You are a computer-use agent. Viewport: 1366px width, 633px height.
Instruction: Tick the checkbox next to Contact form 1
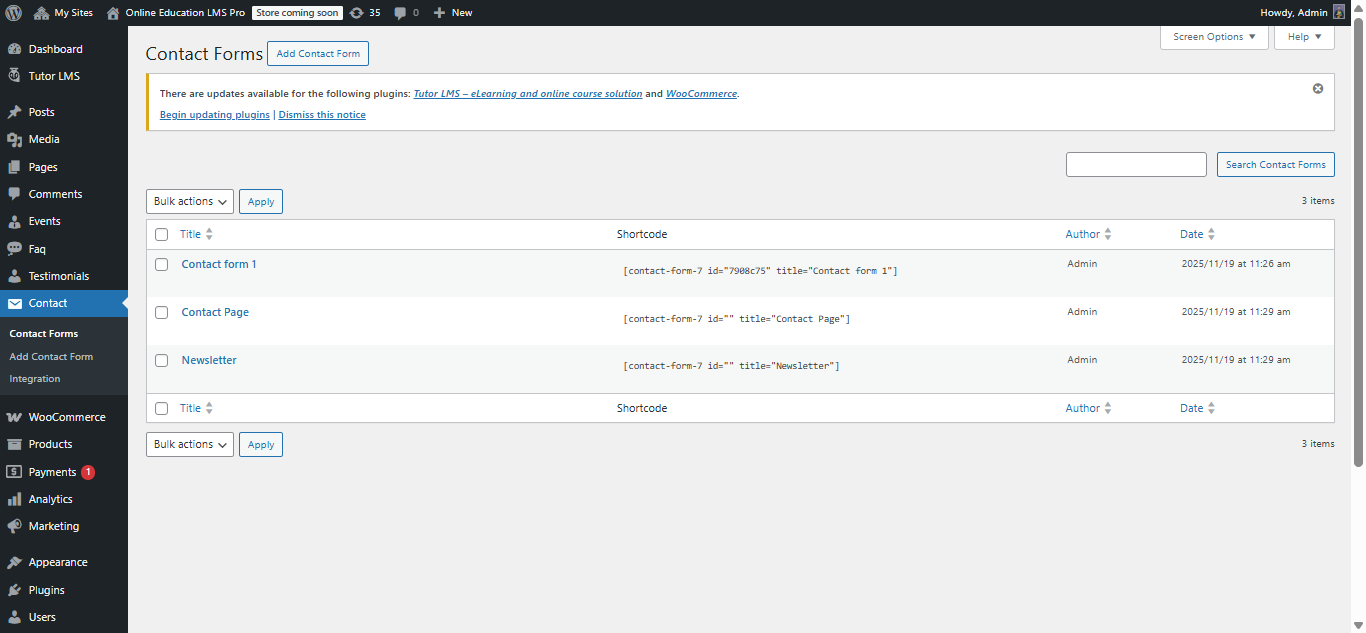161,264
